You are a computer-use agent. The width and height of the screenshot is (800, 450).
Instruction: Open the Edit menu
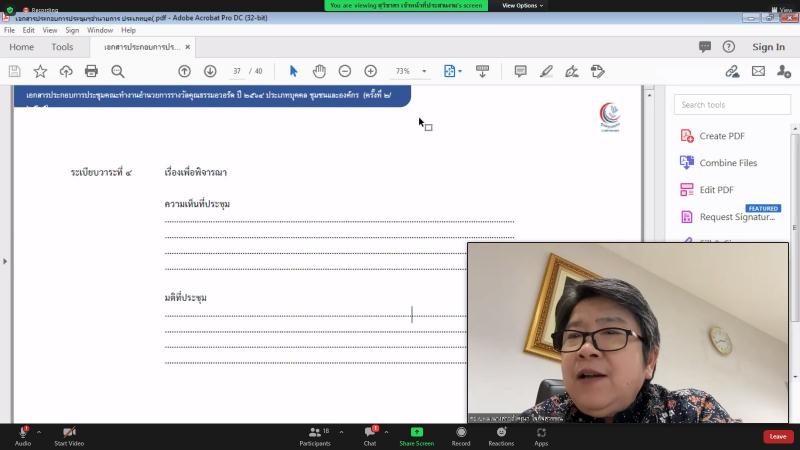click(x=29, y=30)
